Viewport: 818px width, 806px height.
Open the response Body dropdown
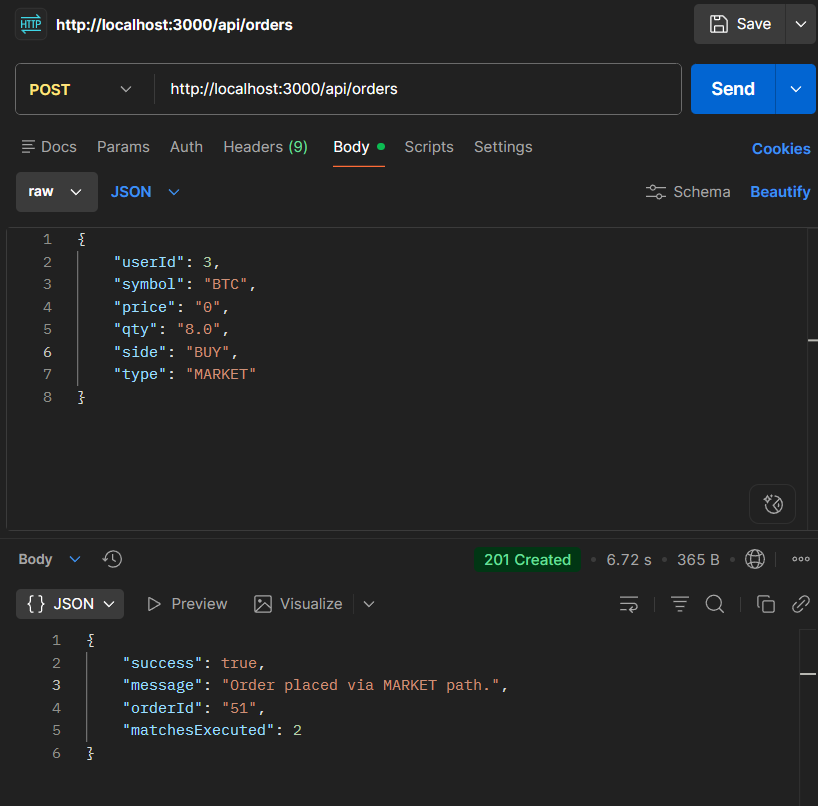(x=50, y=559)
